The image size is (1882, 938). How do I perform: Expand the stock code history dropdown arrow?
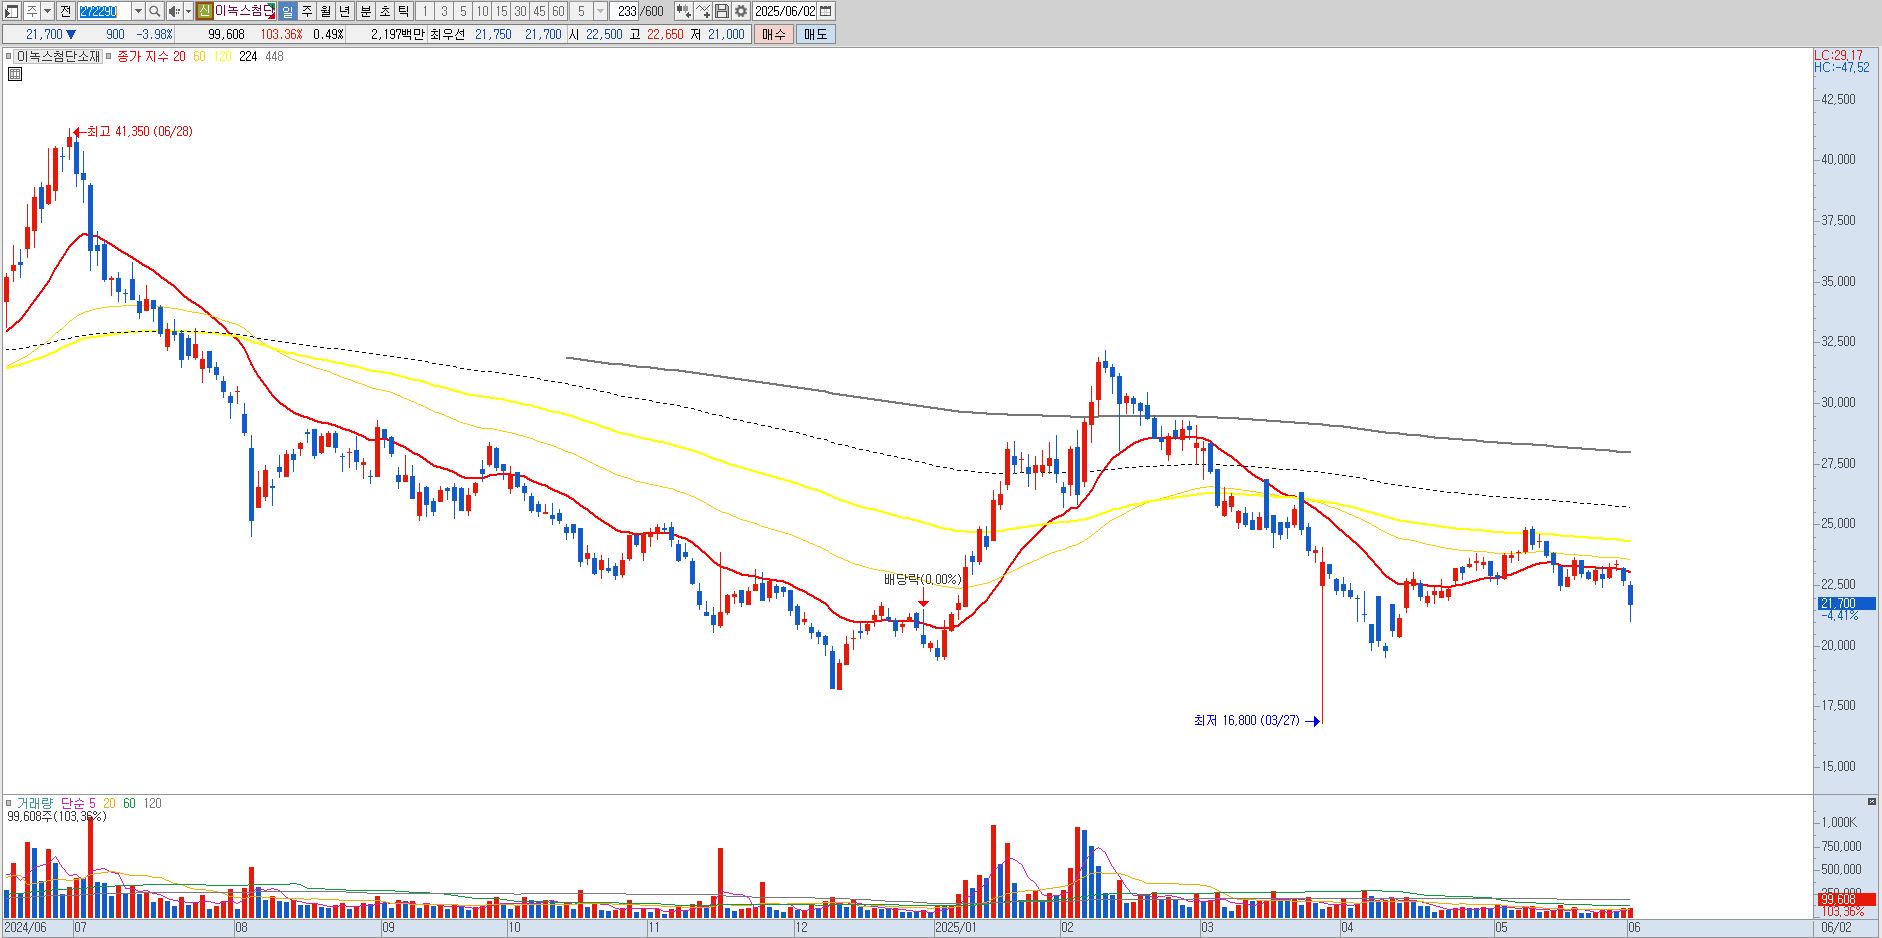pyautogui.click(x=138, y=11)
